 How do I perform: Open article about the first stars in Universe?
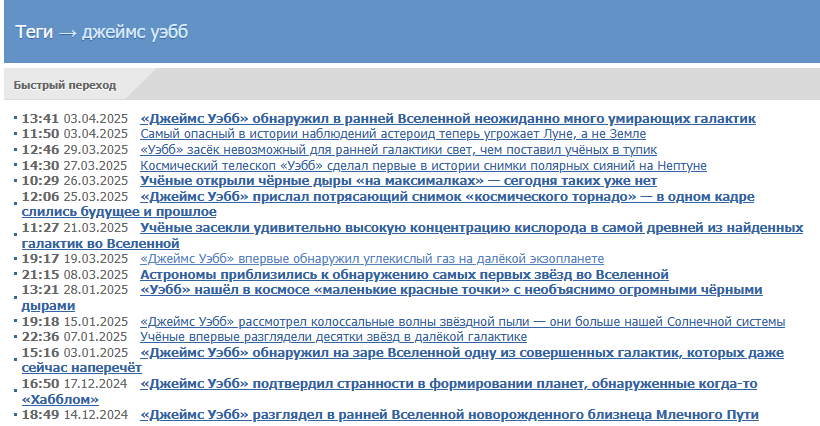[x=404, y=275]
